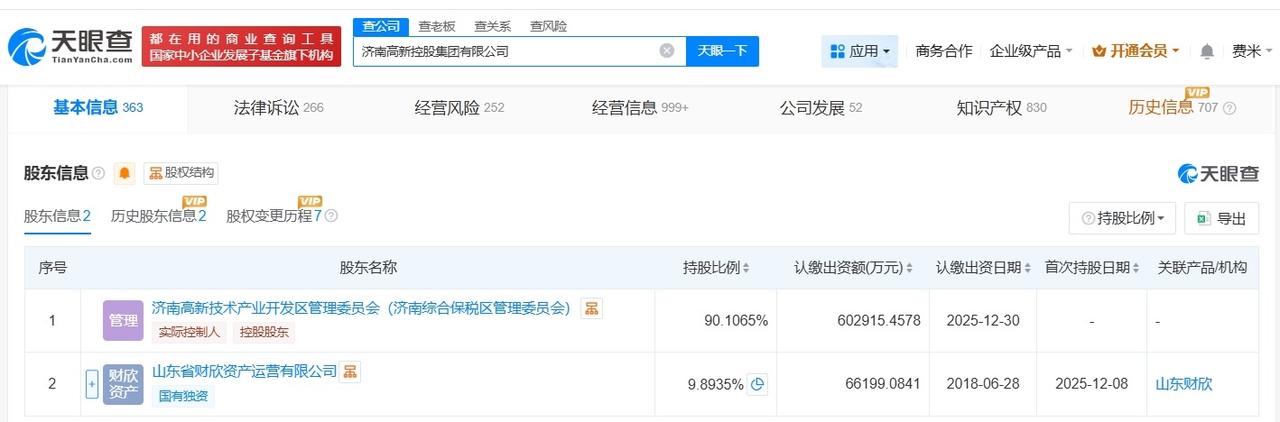Viewport: 1280px width, 422px height.
Task: Open the 公司发展 52 tab
Action: pos(820,107)
